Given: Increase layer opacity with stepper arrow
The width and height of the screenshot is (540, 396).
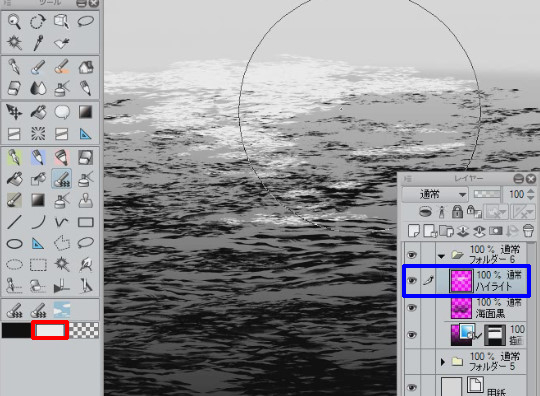Looking at the screenshot, I should coord(531,190).
